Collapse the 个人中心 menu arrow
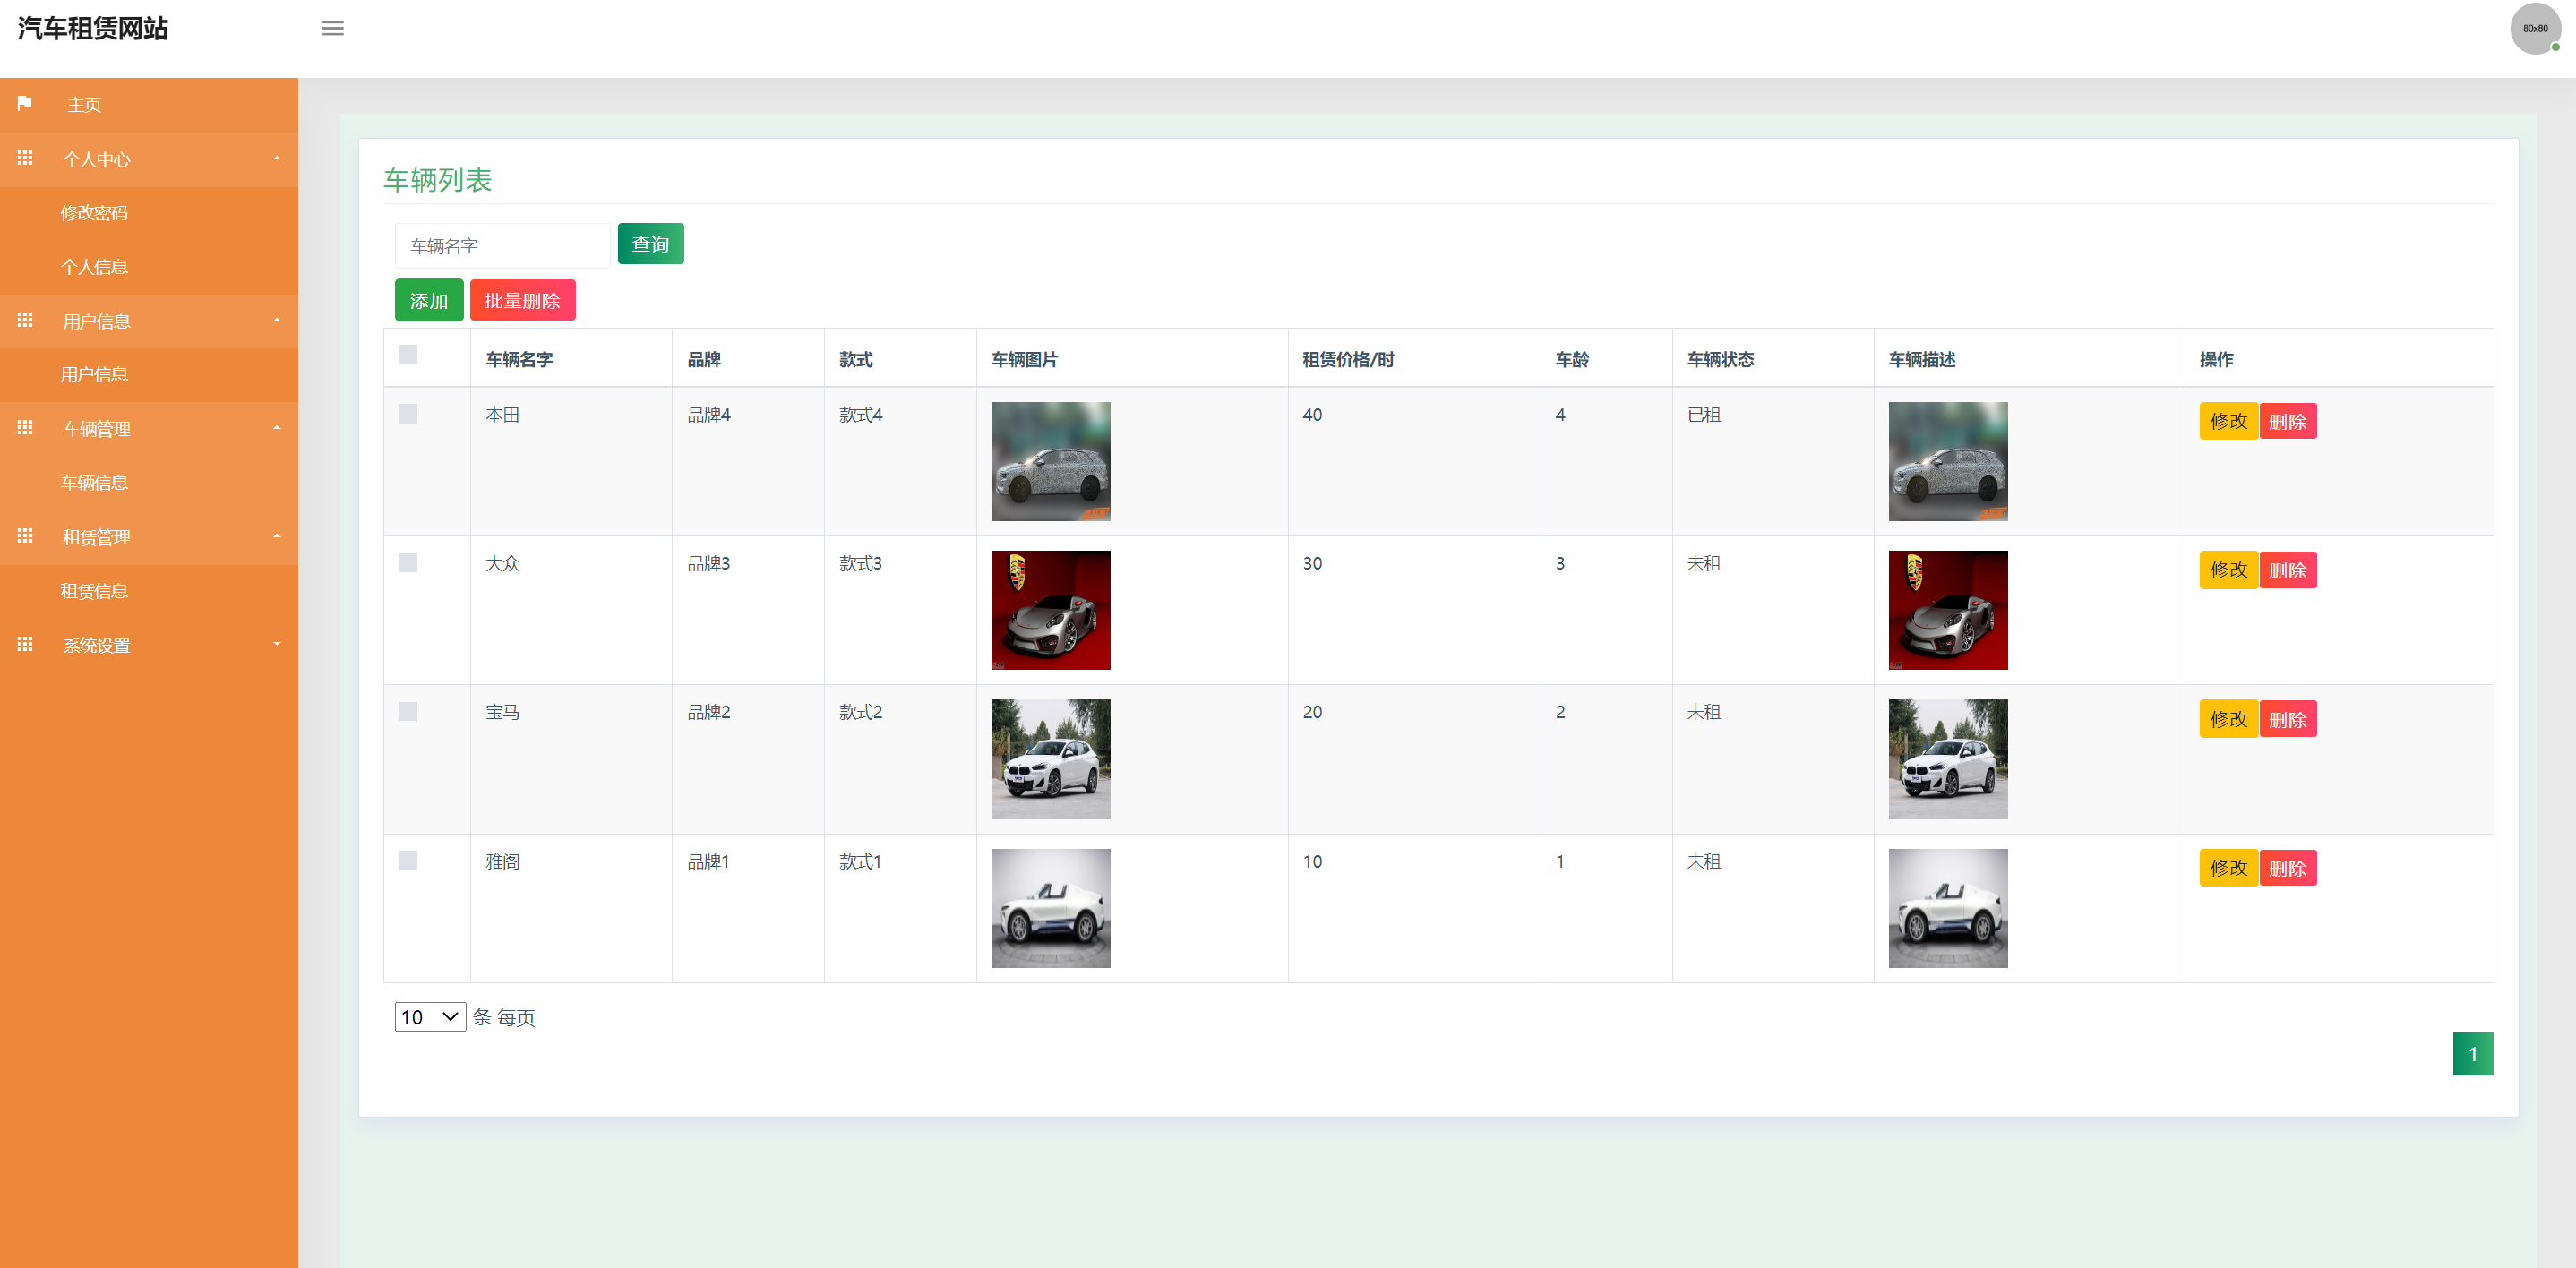The width and height of the screenshot is (2576, 1268). [x=277, y=158]
